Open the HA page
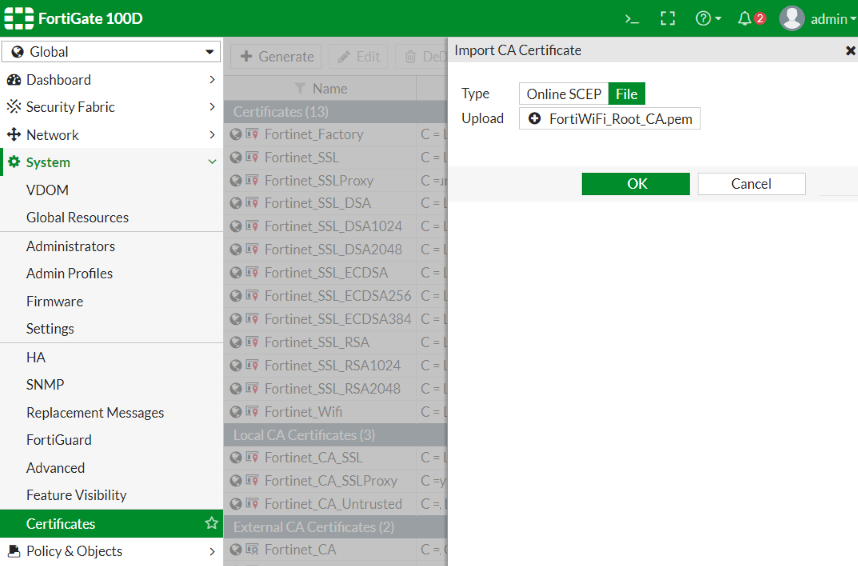 36,357
